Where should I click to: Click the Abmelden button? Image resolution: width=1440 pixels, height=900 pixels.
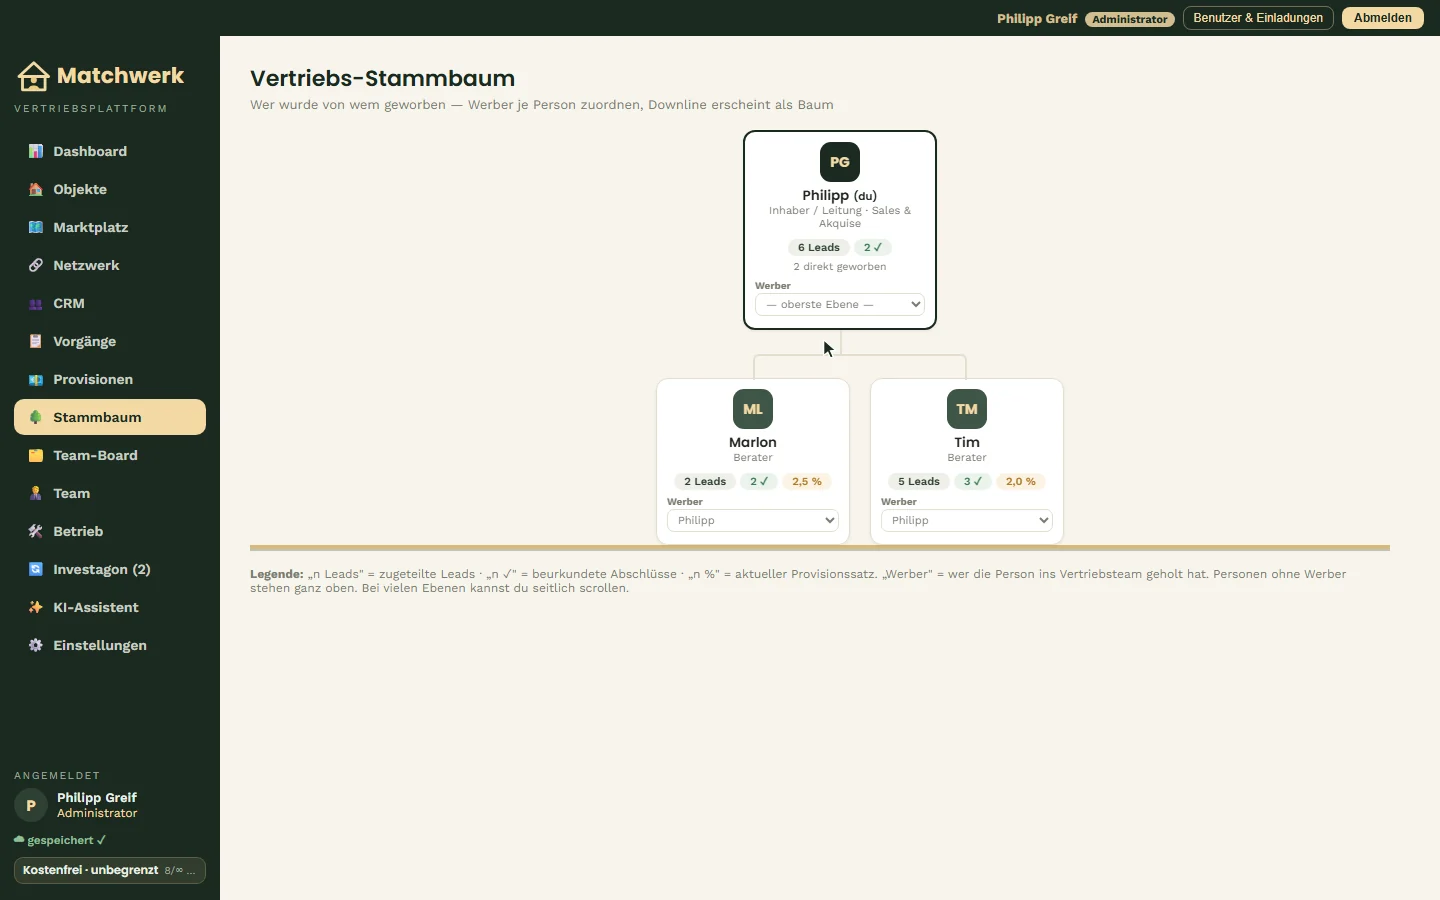pos(1383,18)
